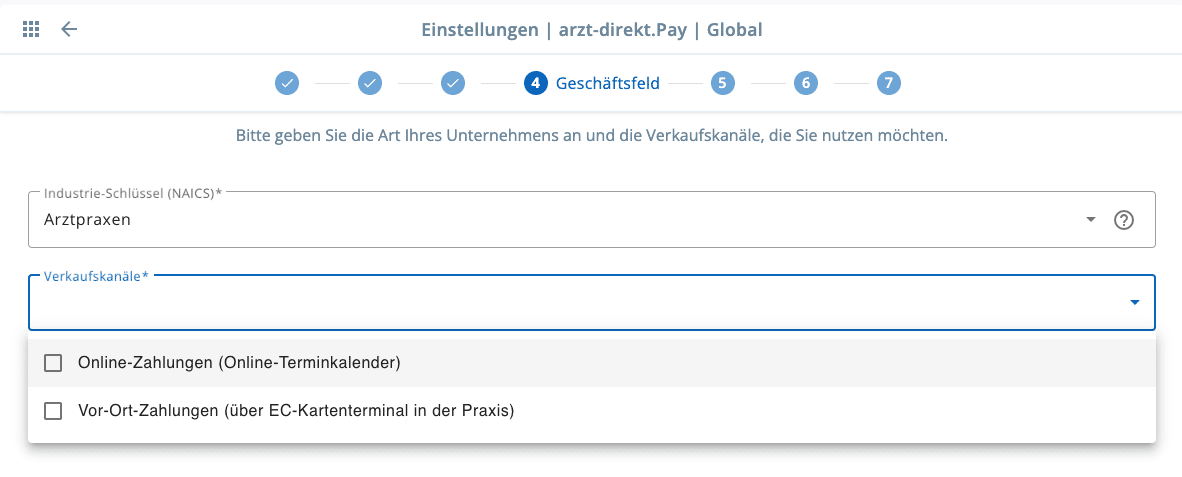
Task: Check the Vor-Ort-Zahlungen checkbox
Action: click(x=53, y=411)
